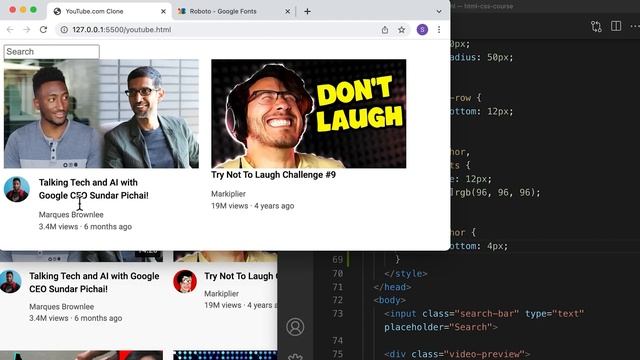Open the Sundar Pichai video thumbnail
Viewport: 640px width, 360px height.
point(101,113)
